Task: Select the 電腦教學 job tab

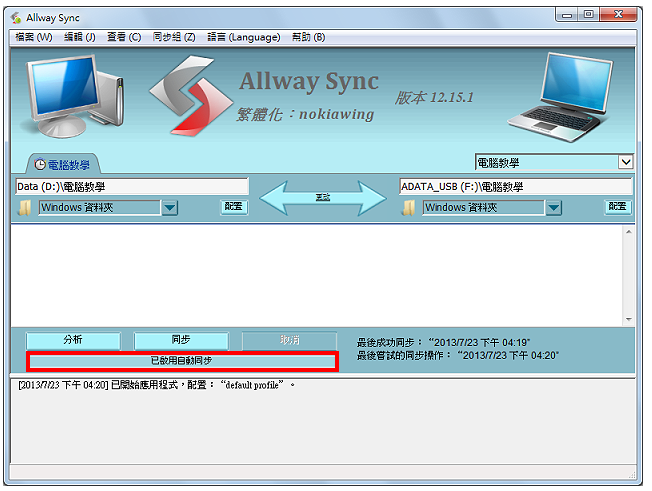Action: [64, 165]
